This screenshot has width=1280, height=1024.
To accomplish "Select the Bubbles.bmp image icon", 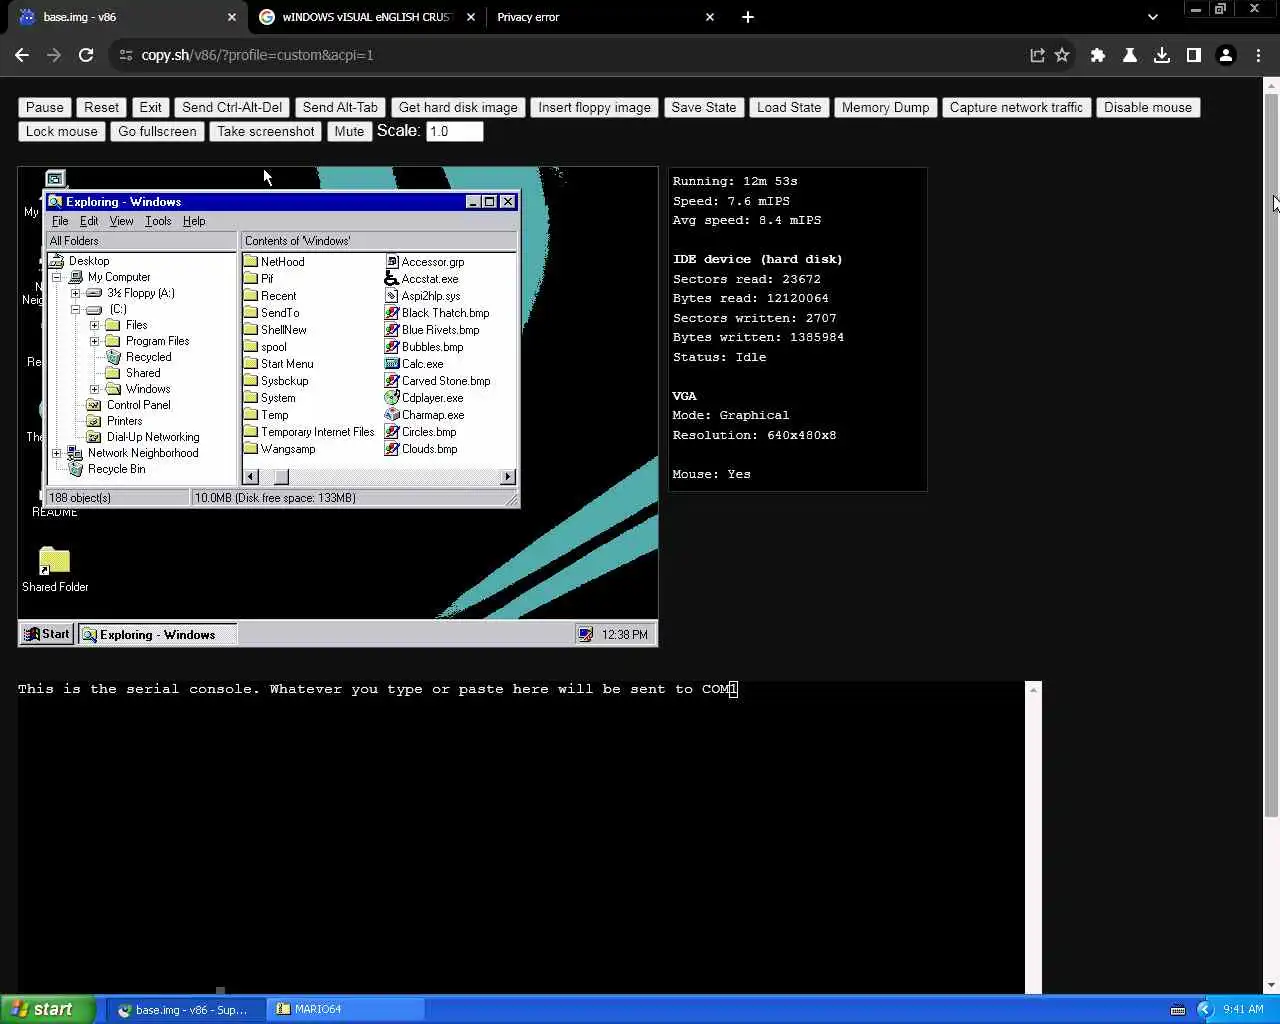I will point(392,347).
